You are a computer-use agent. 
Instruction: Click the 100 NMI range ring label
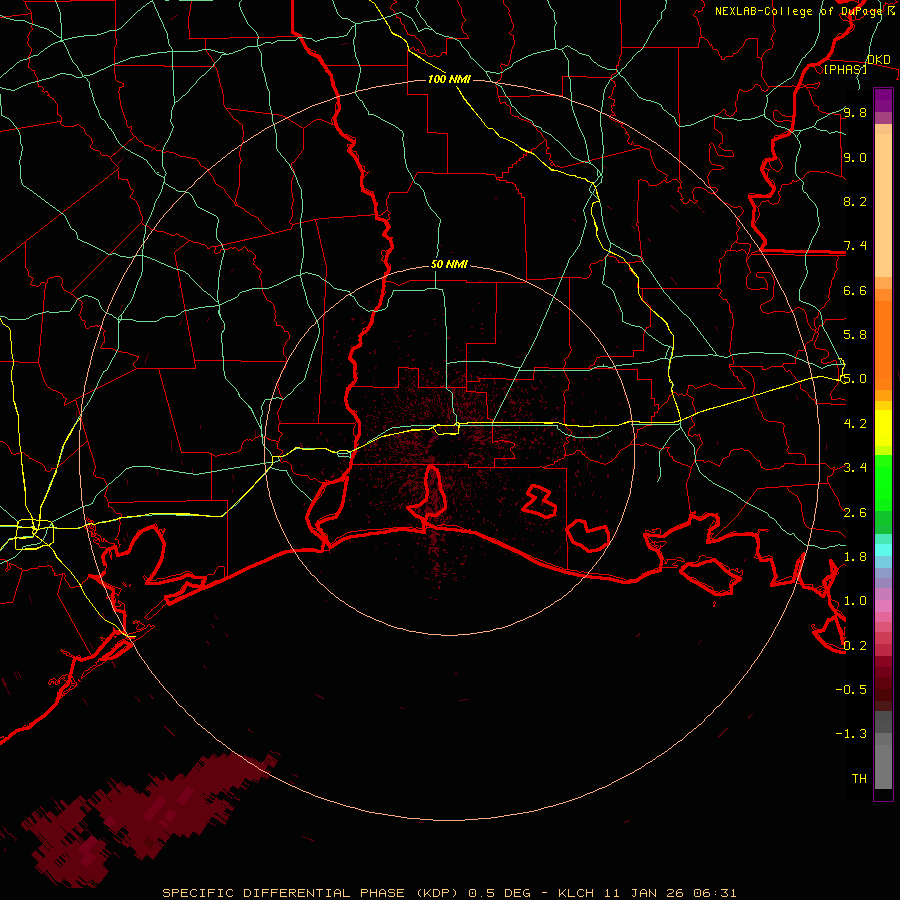click(x=449, y=79)
